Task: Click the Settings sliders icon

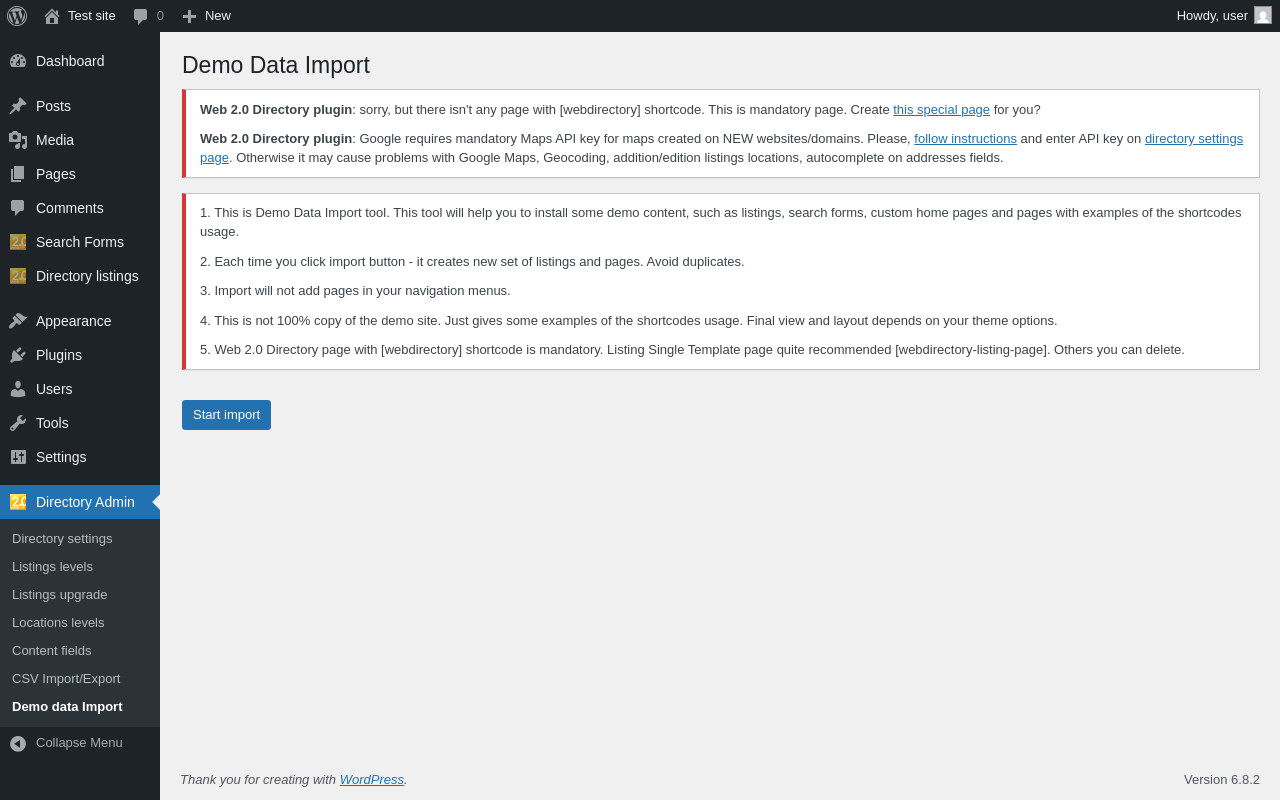Action: click(x=18, y=457)
